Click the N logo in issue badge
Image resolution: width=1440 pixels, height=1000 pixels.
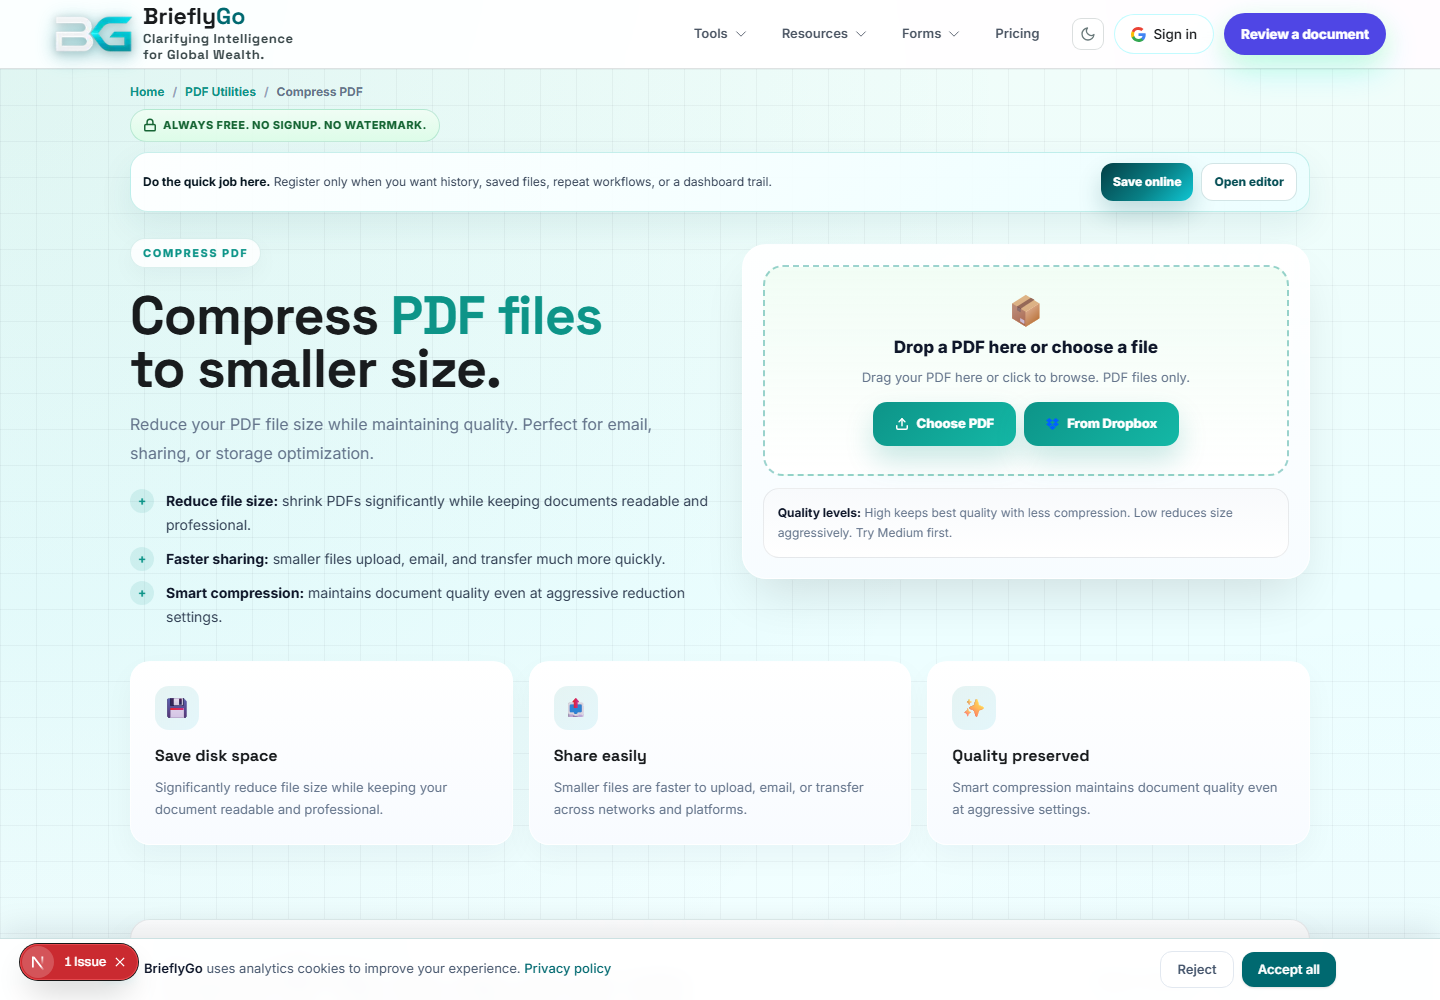point(38,962)
